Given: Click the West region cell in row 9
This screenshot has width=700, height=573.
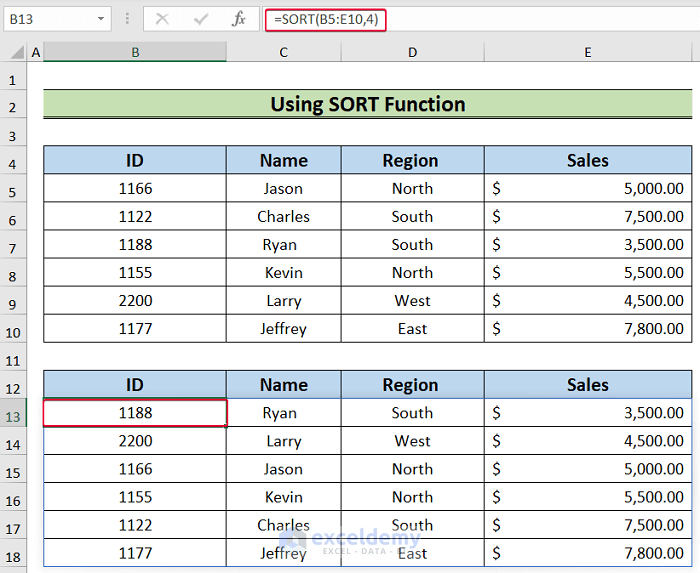Looking at the screenshot, I should (x=412, y=301).
